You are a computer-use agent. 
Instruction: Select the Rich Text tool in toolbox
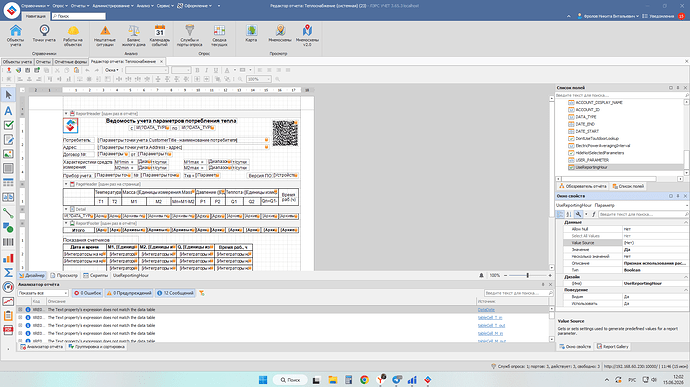point(8,140)
